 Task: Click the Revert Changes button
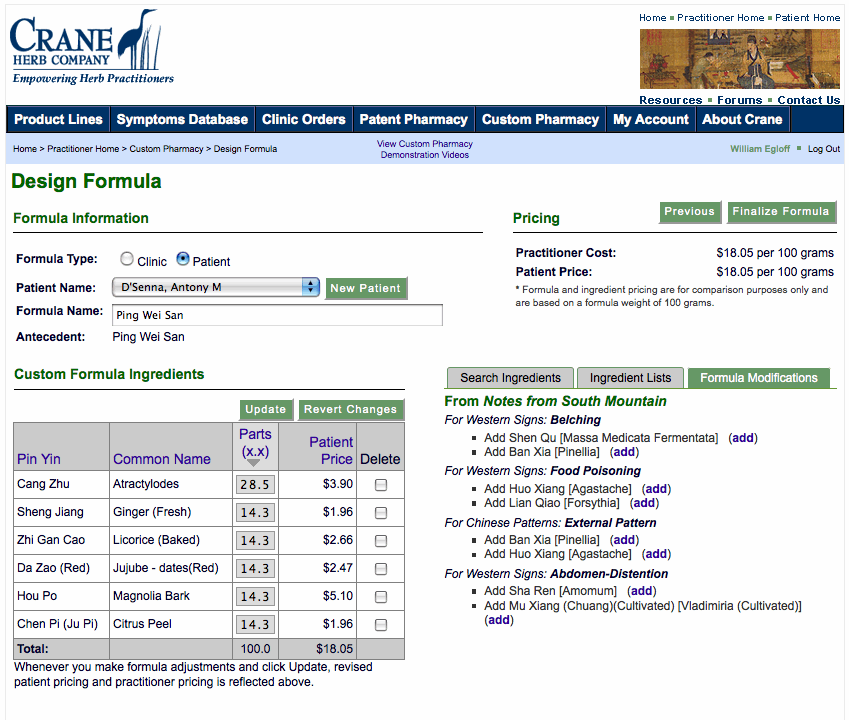pyautogui.click(x=351, y=409)
